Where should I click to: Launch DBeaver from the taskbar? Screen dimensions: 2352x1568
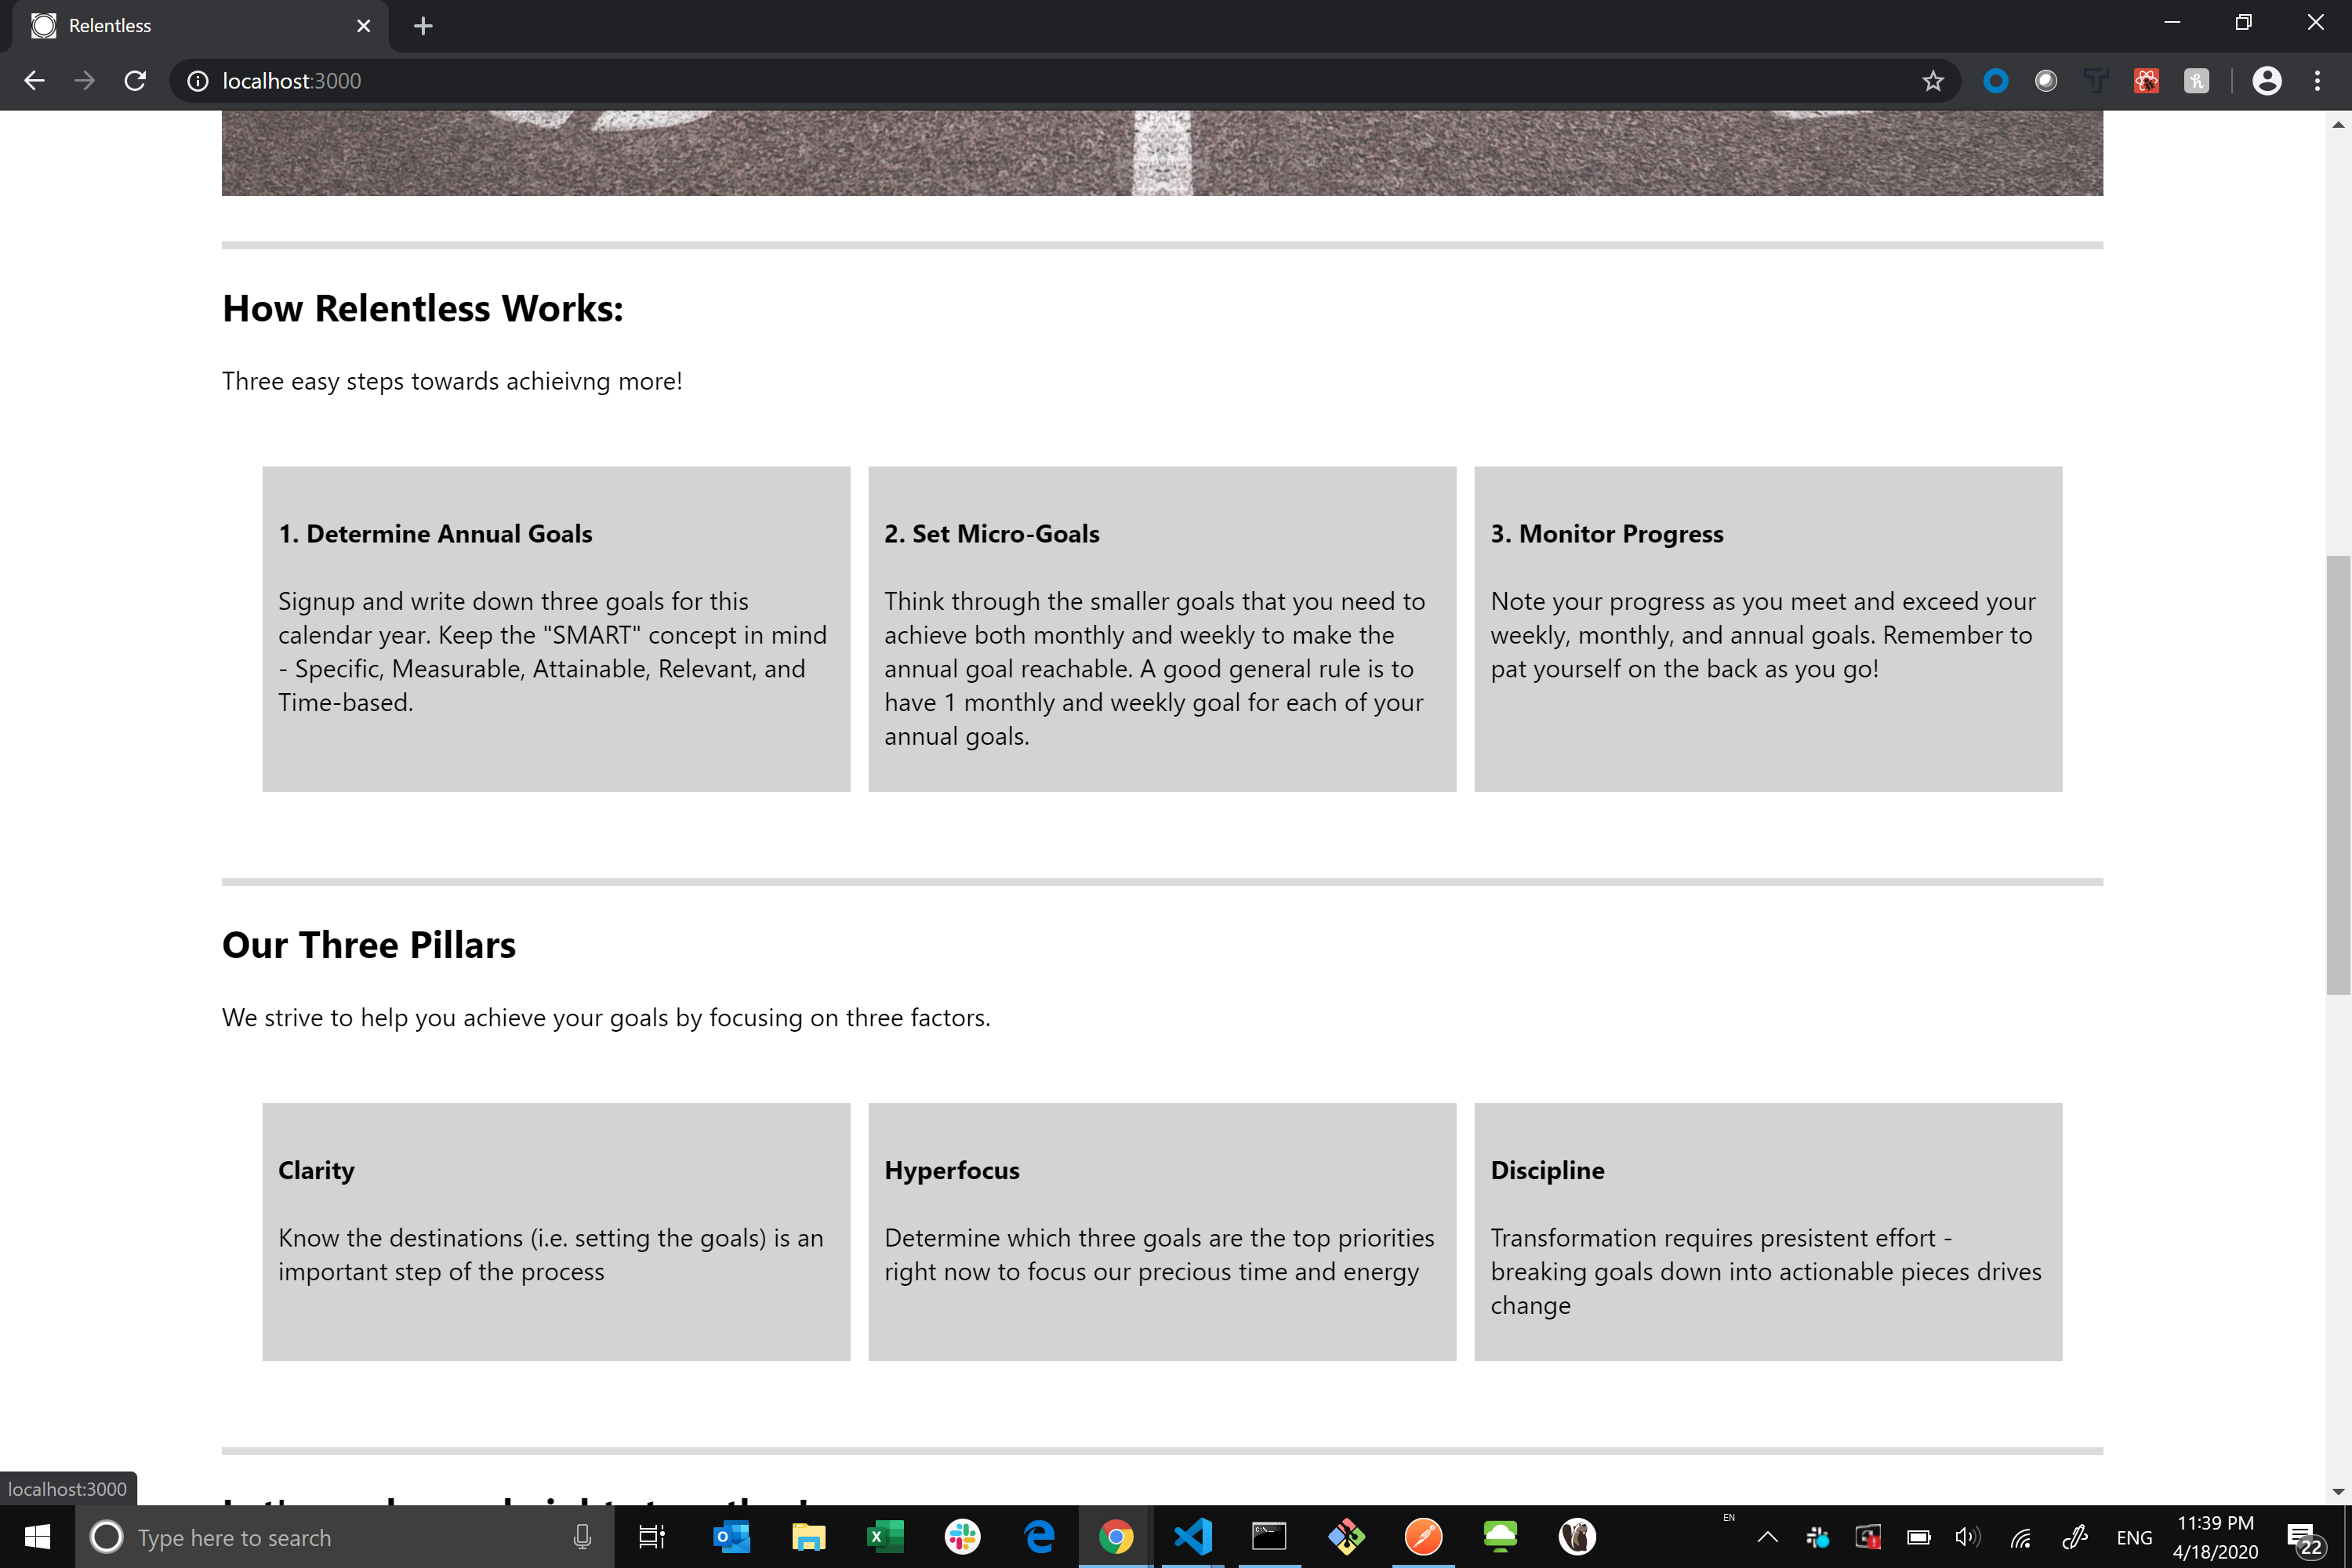coord(1577,1537)
